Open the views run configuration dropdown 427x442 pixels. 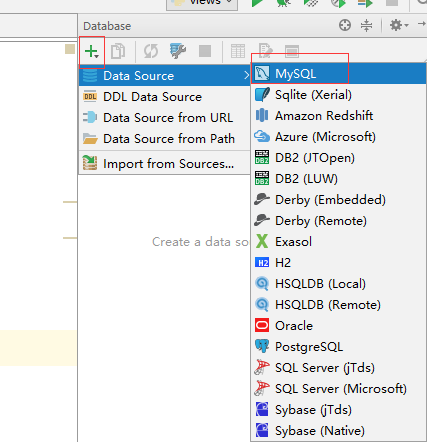pyautogui.click(x=202, y=4)
